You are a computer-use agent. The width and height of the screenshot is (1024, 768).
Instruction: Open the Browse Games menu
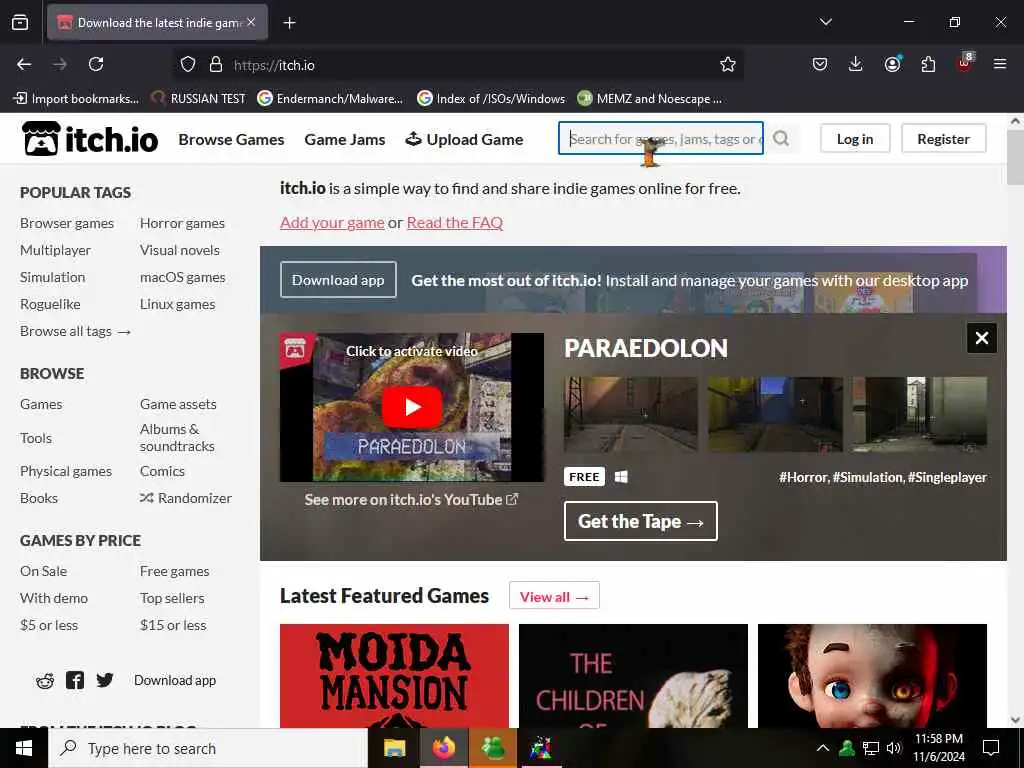click(231, 139)
